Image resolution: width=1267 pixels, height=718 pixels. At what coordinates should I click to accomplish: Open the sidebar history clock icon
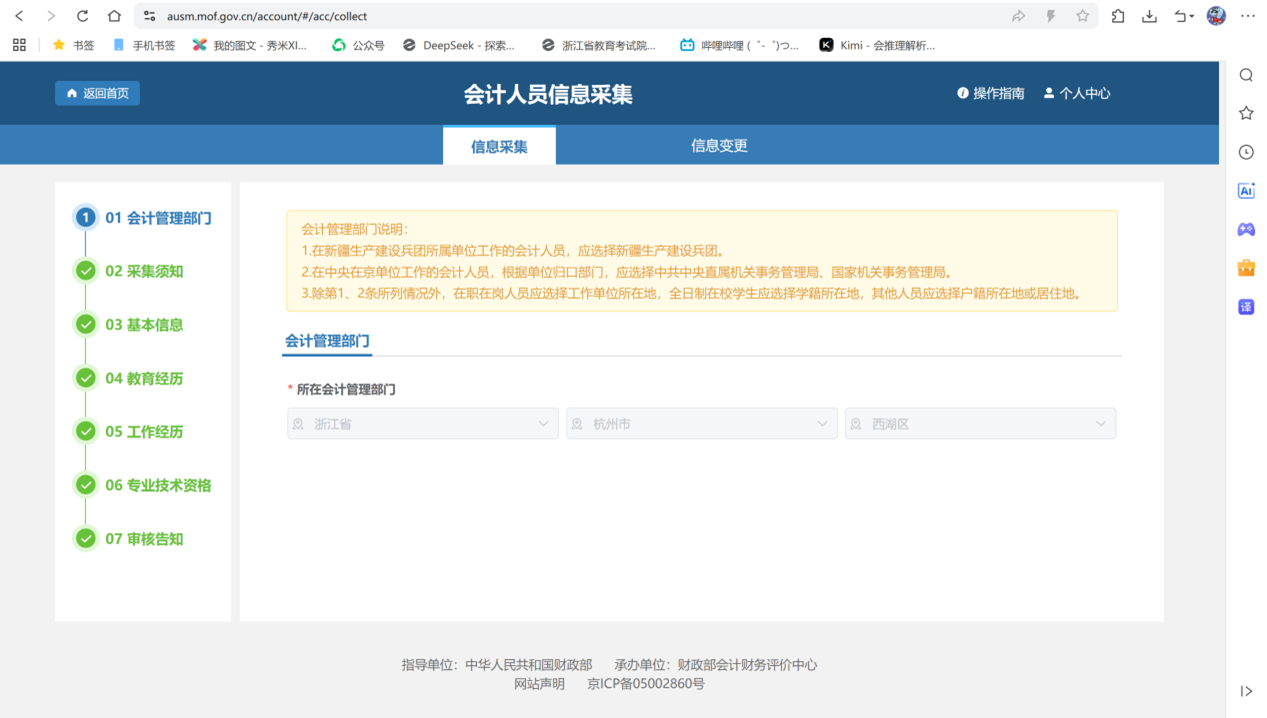(x=1246, y=152)
